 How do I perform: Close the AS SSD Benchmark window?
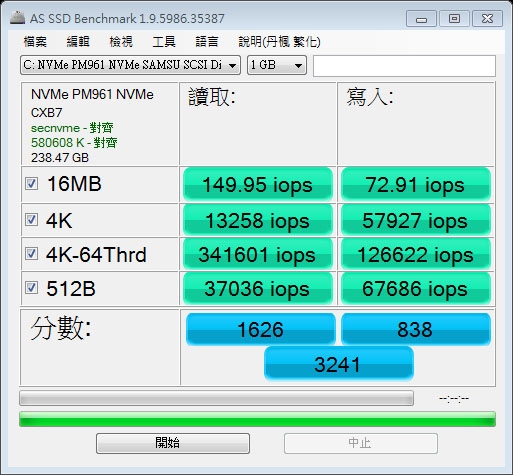(x=487, y=19)
